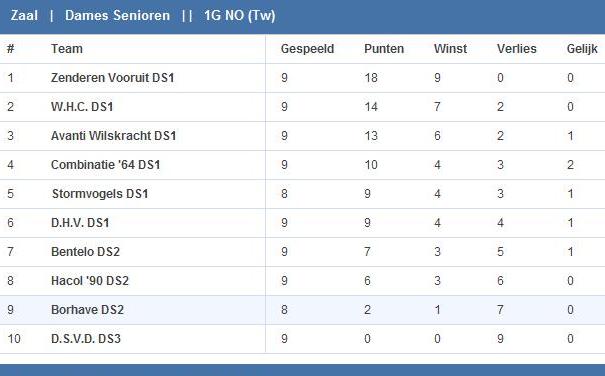The height and width of the screenshot is (376, 605).
Task: Select the W.H.C. DS1 team row
Action: (x=302, y=107)
